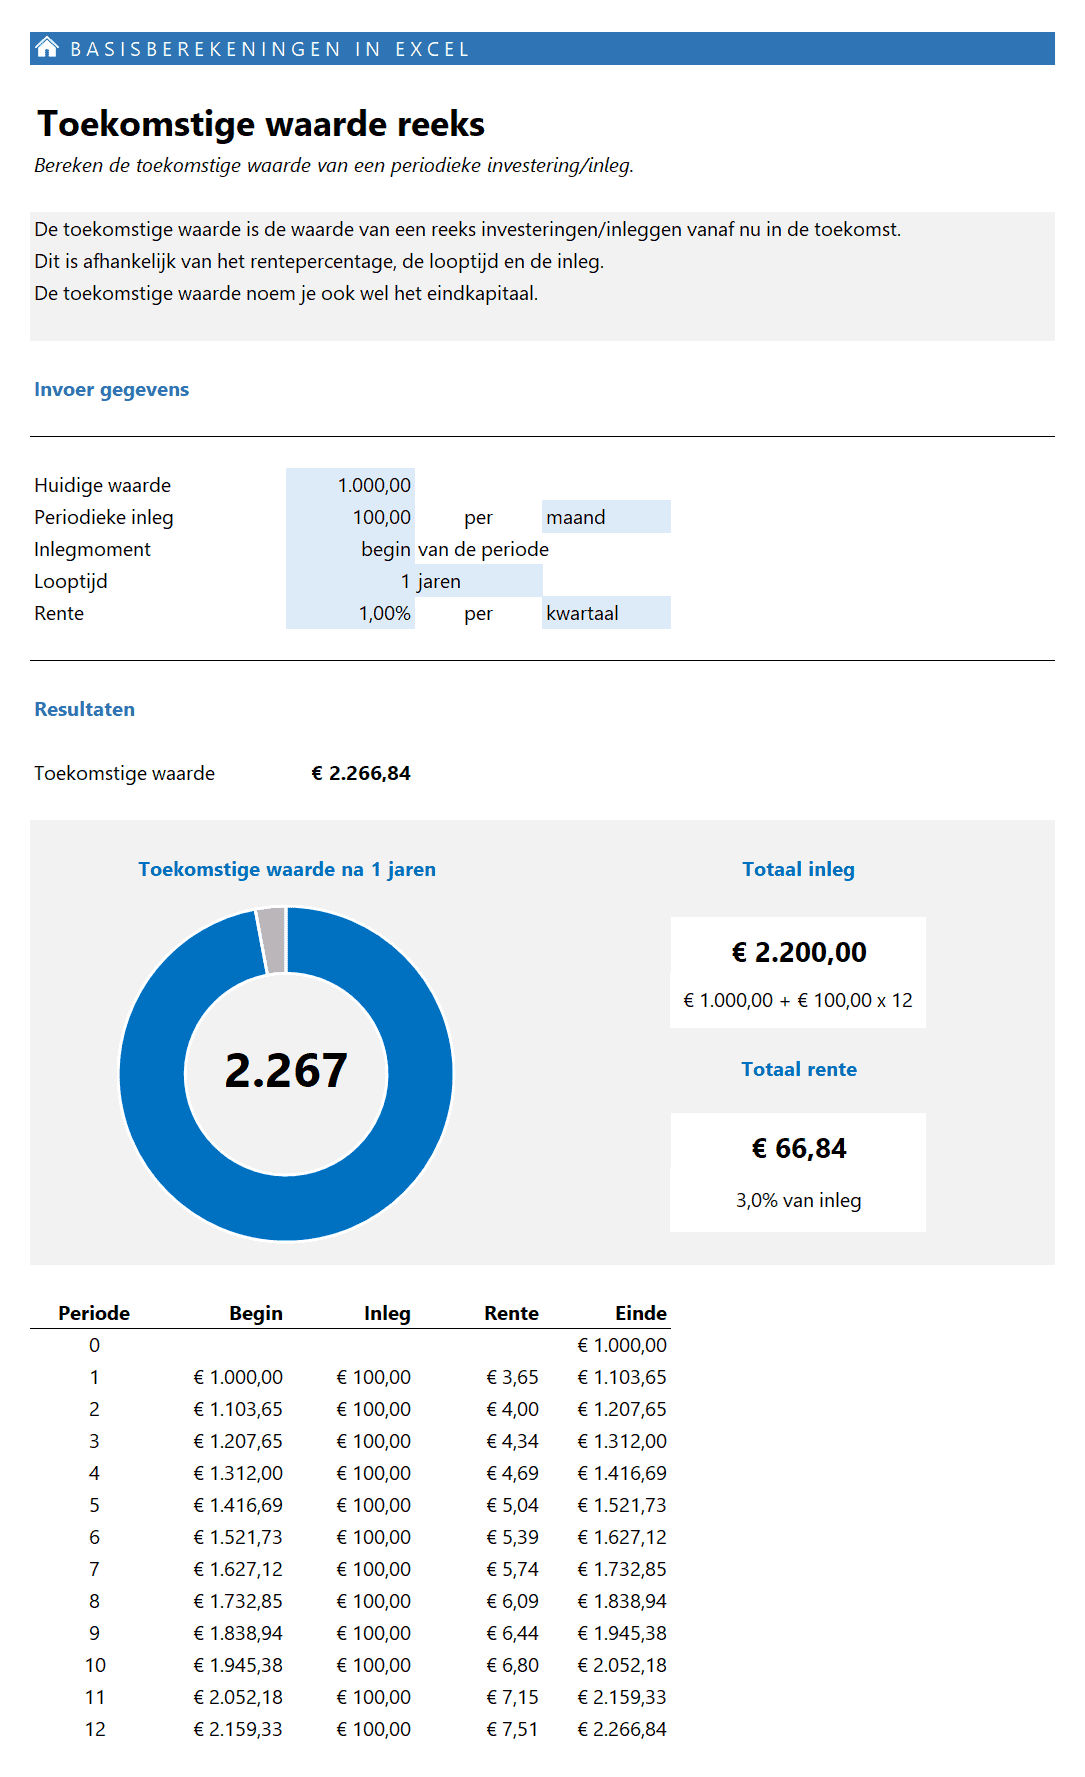Click the grey interest segment of donut
The height and width of the screenshot is (1777, 1085).
pos(272,939)
